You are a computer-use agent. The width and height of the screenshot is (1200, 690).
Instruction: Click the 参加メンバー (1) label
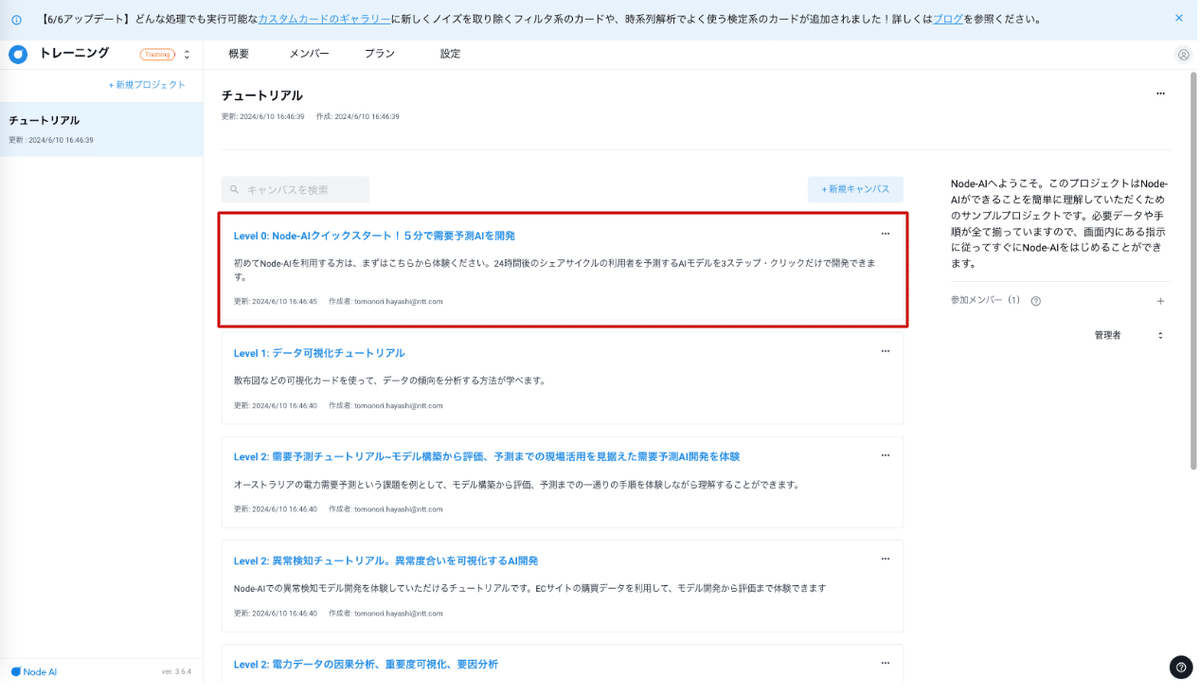(x=985, y=300)
